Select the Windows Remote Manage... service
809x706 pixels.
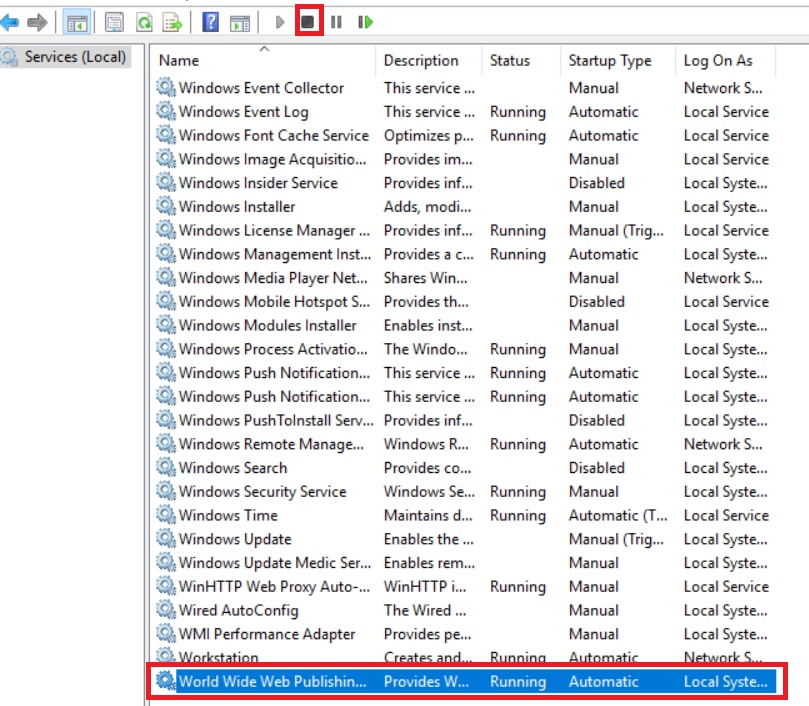tap(465, 444)
